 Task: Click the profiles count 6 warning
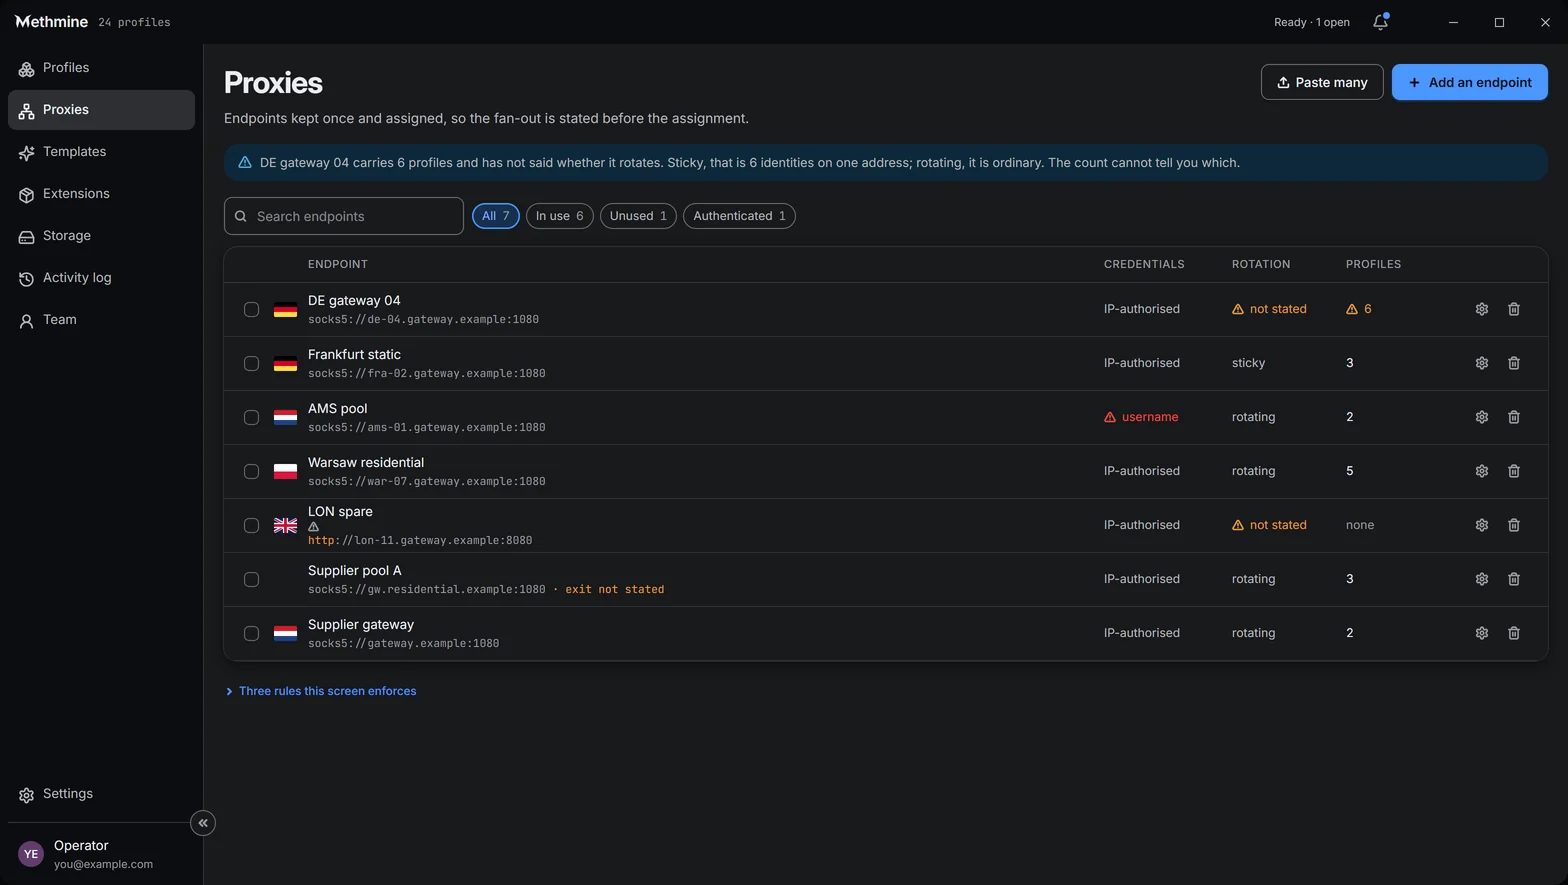pyautogui.click(x=1358, y=309)
